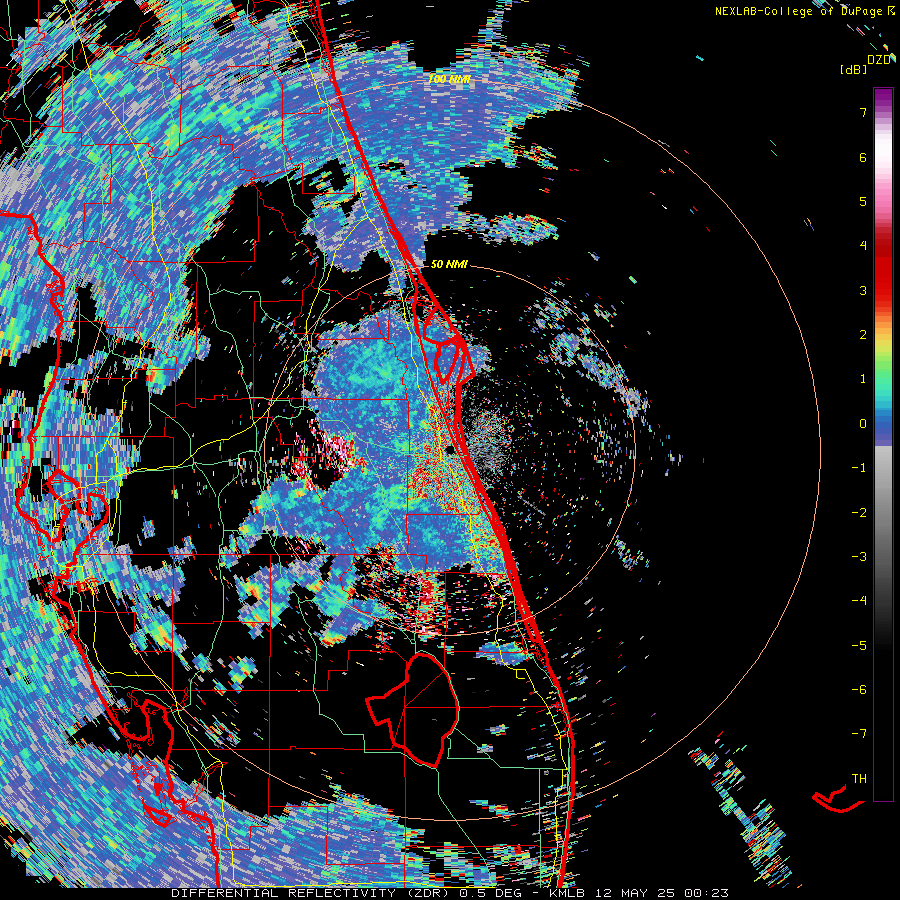Click the DZD product label
900x900 pixels.
click(x=879, y=60)
